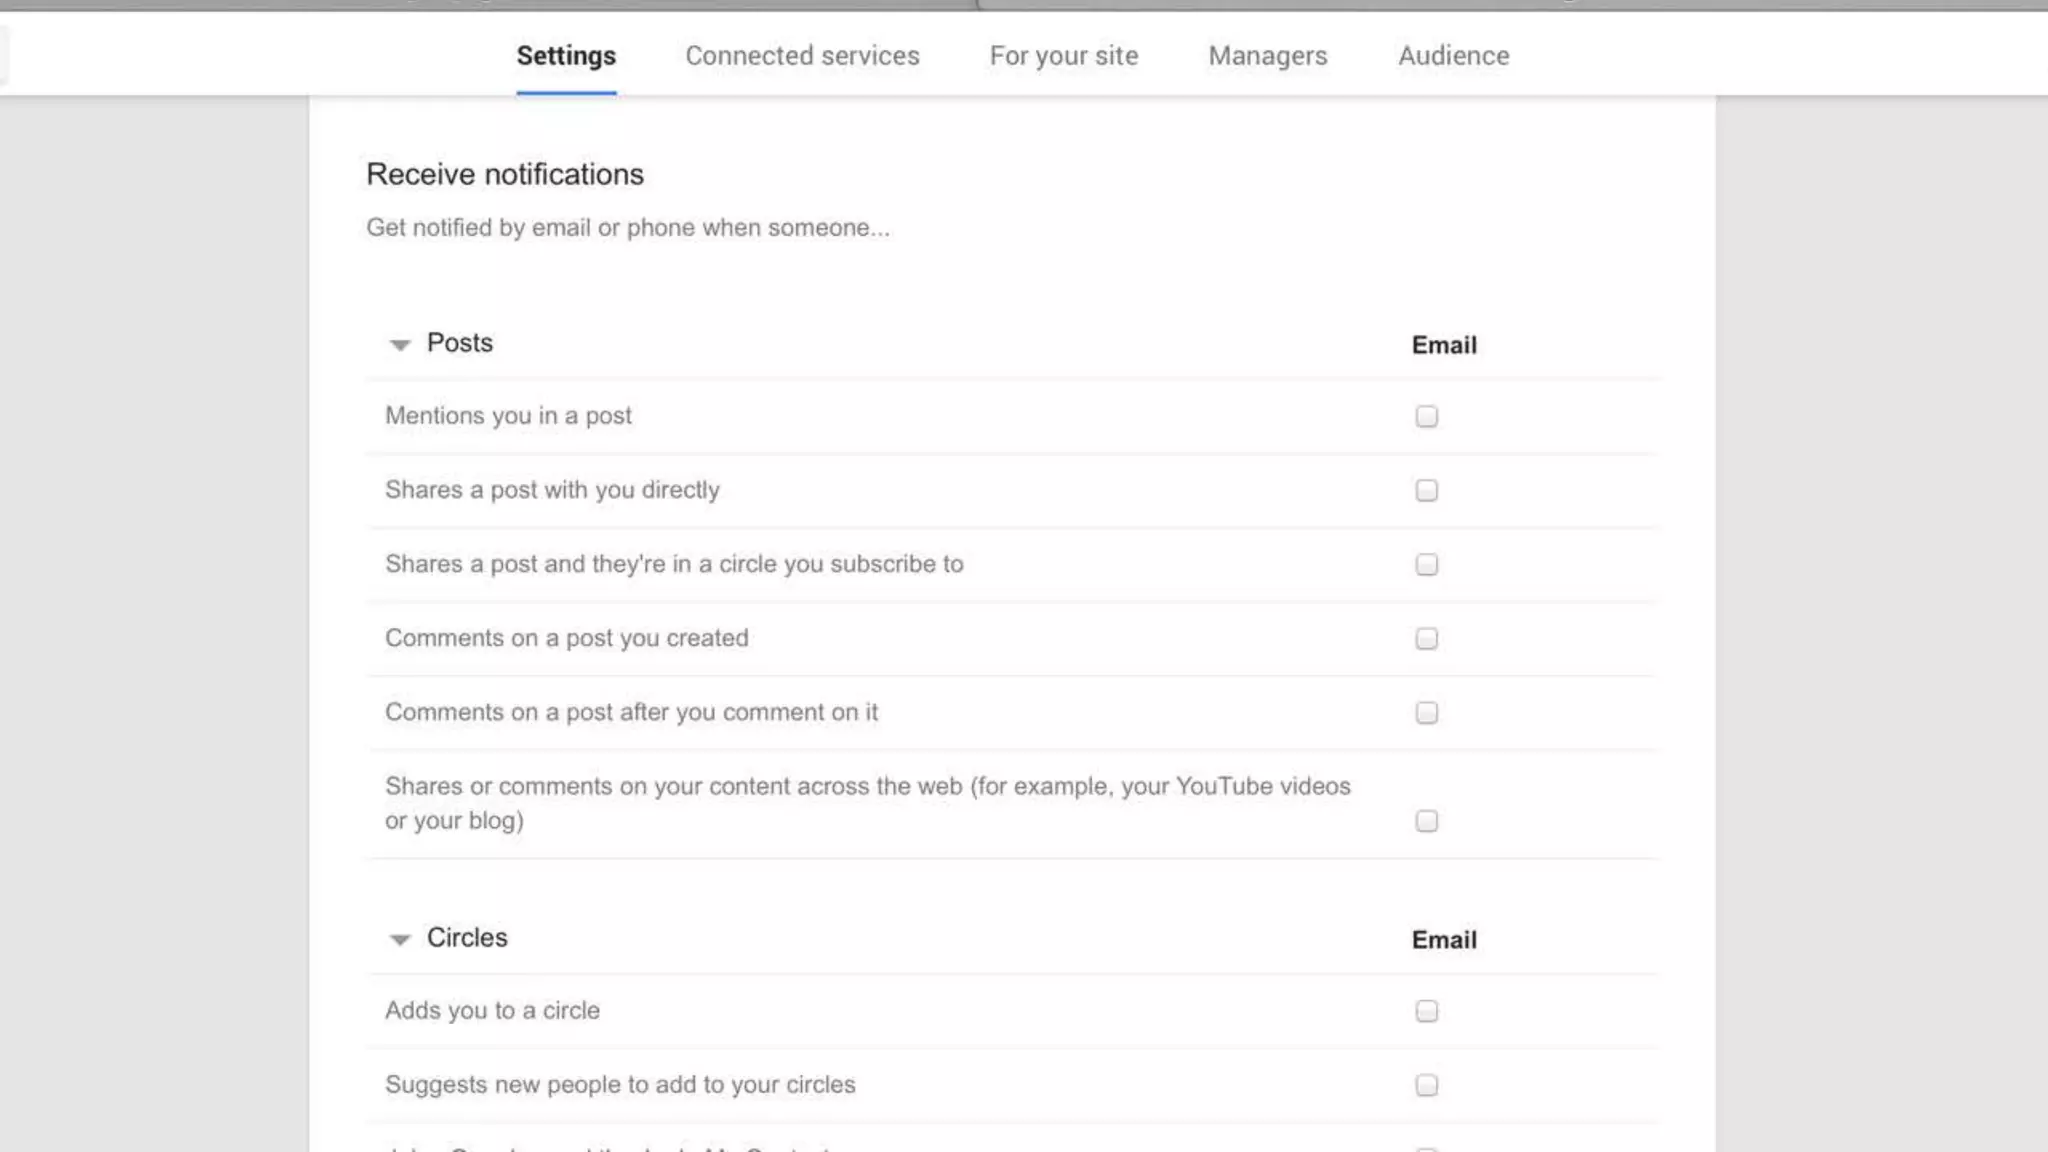The image size is (2048, 1152).
Task: Check email for comments after you comment
Action: tap(1427, 712)
